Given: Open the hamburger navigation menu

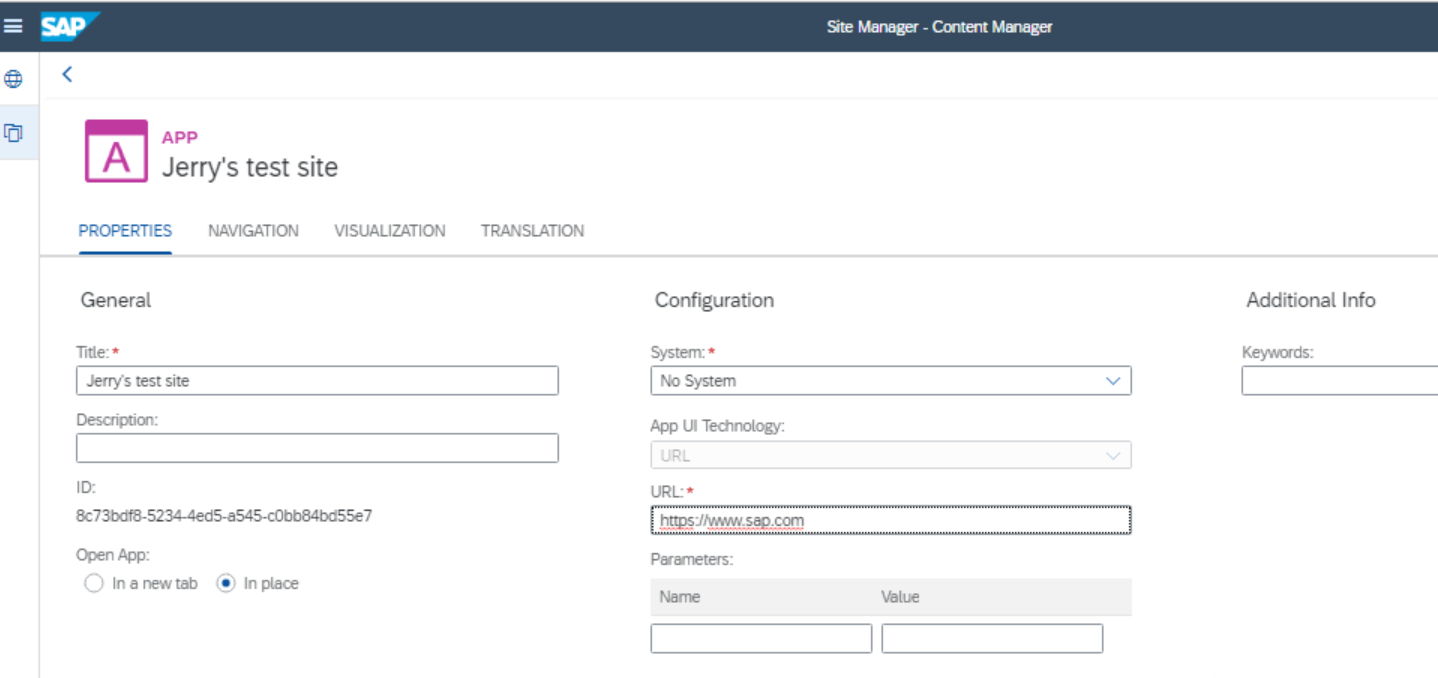Looking at the screenshot, I should click(x=14, y=27).
